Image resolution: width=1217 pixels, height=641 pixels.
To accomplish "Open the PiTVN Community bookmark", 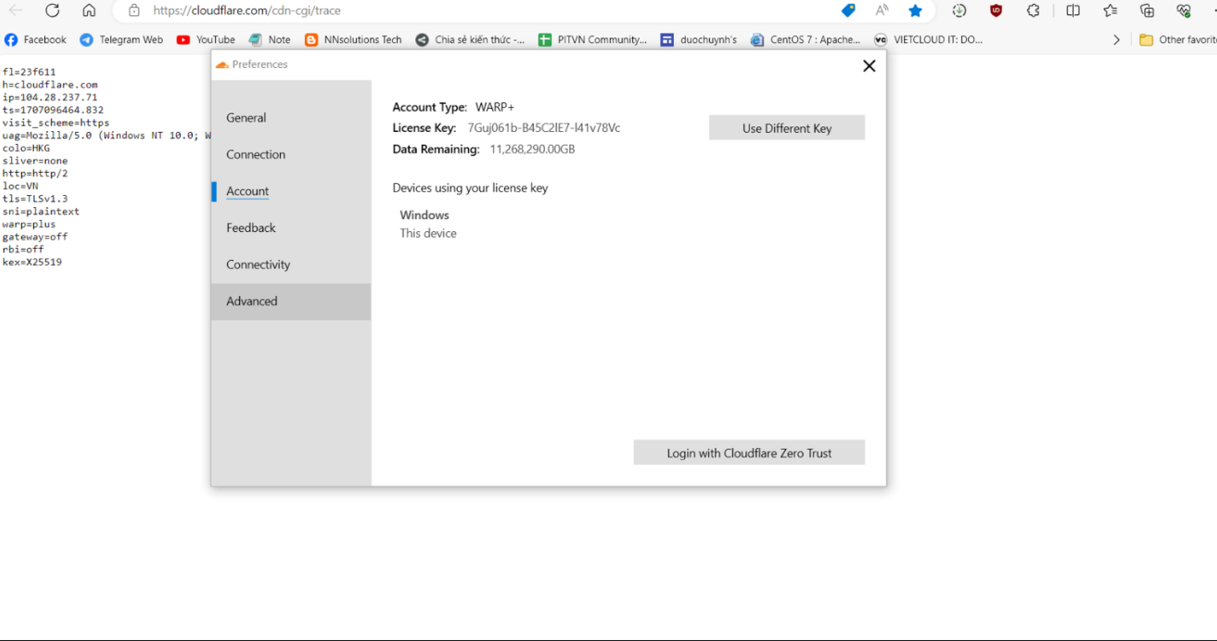I will [592, 40].
